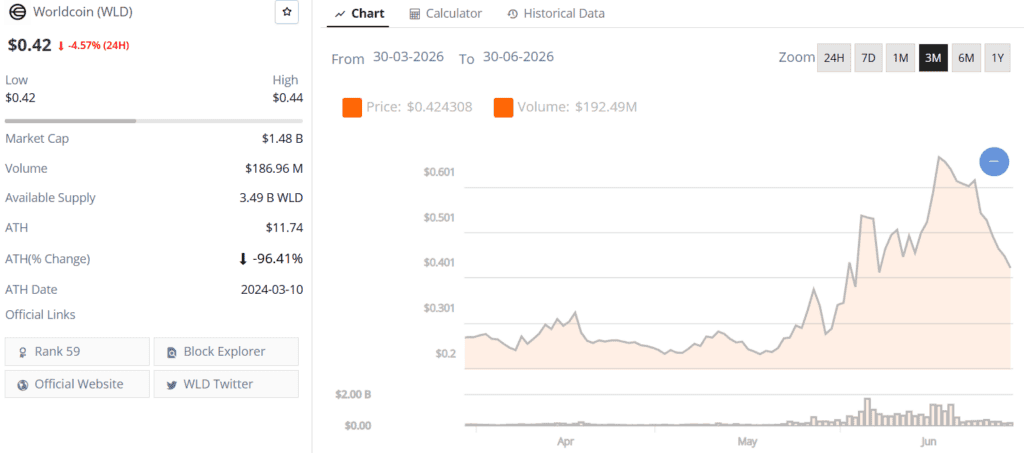This screenshot has height=453, width=1024.
Task: Click the low-high price range bar
Action: pyautogui.click(x=153, y=121)
